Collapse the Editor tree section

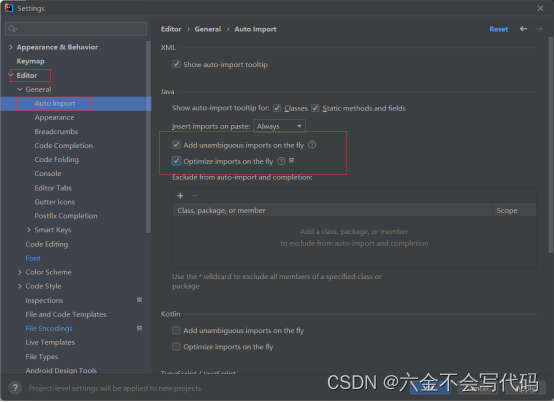pyautogui.click(x=11, y=75)
